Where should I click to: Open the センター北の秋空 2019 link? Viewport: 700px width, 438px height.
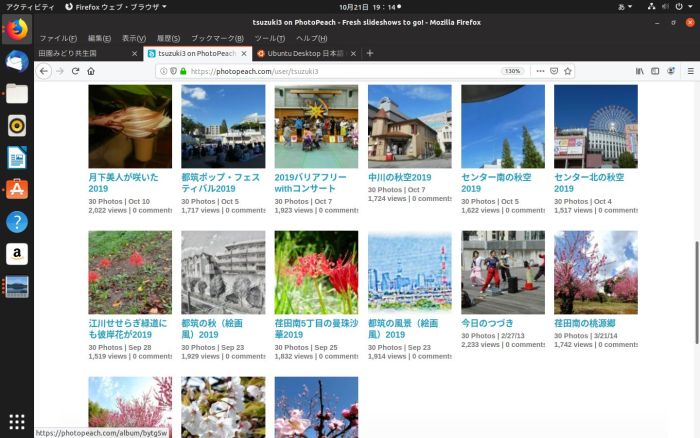pos(589,183)
